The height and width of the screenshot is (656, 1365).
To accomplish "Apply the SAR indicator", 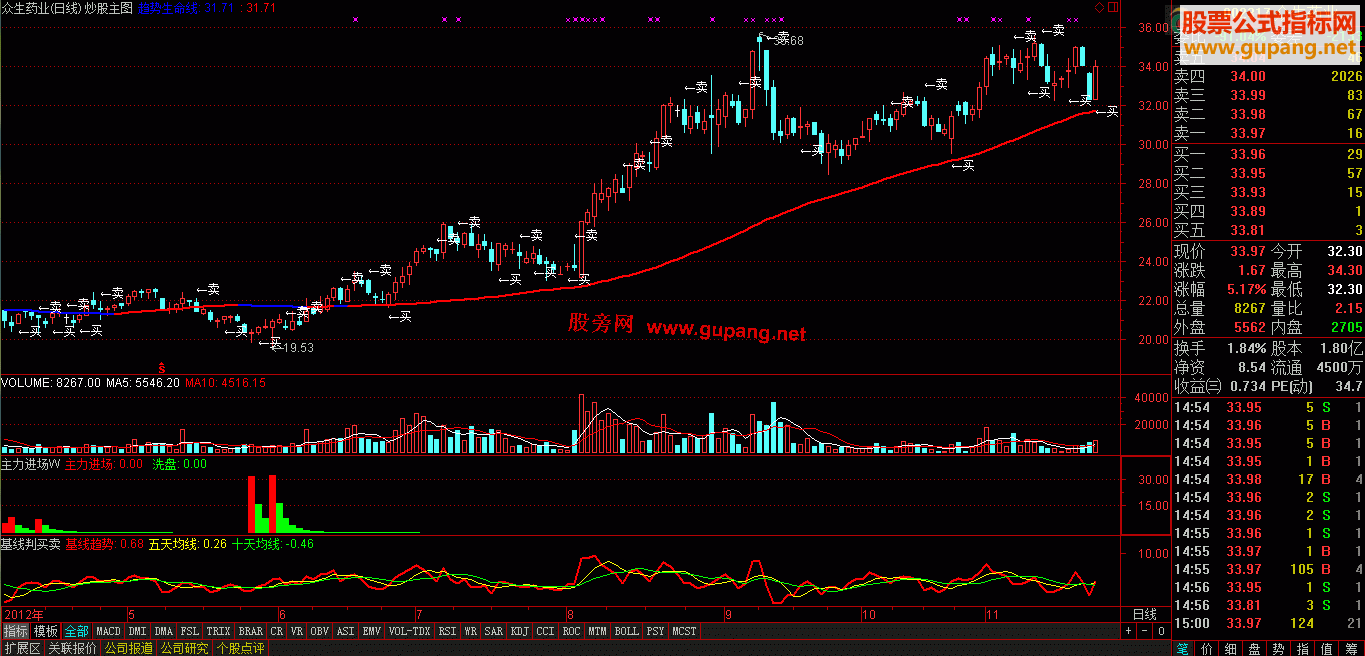I will [x=494, y=631].
